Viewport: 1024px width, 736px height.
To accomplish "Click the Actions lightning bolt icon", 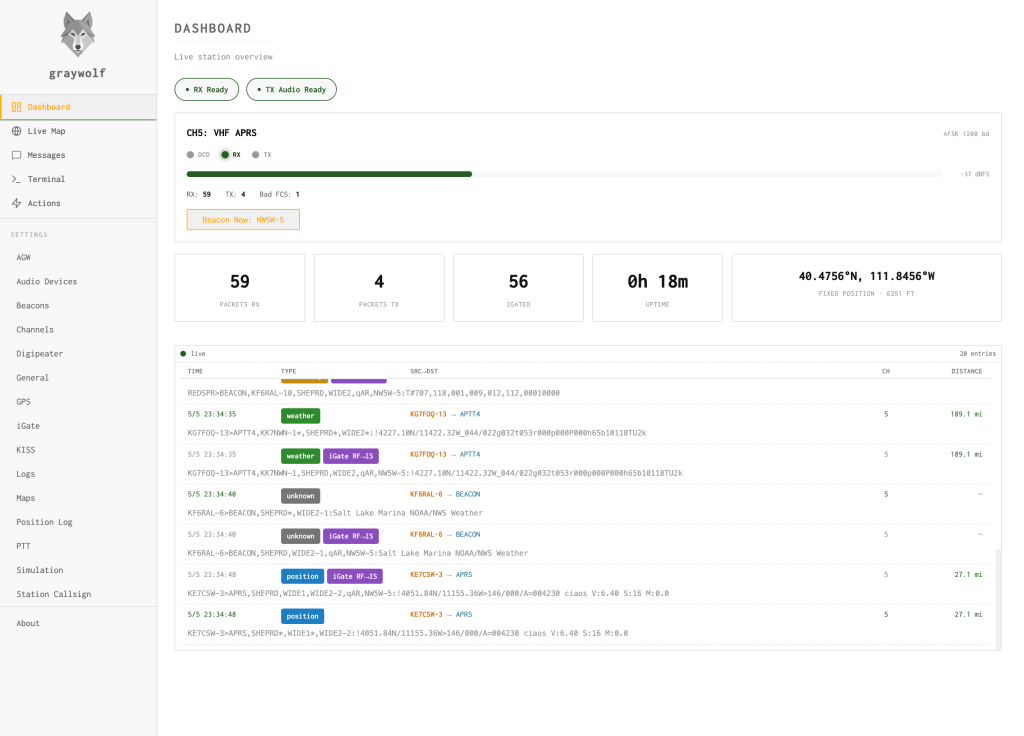I will click(x=16, y=203).
